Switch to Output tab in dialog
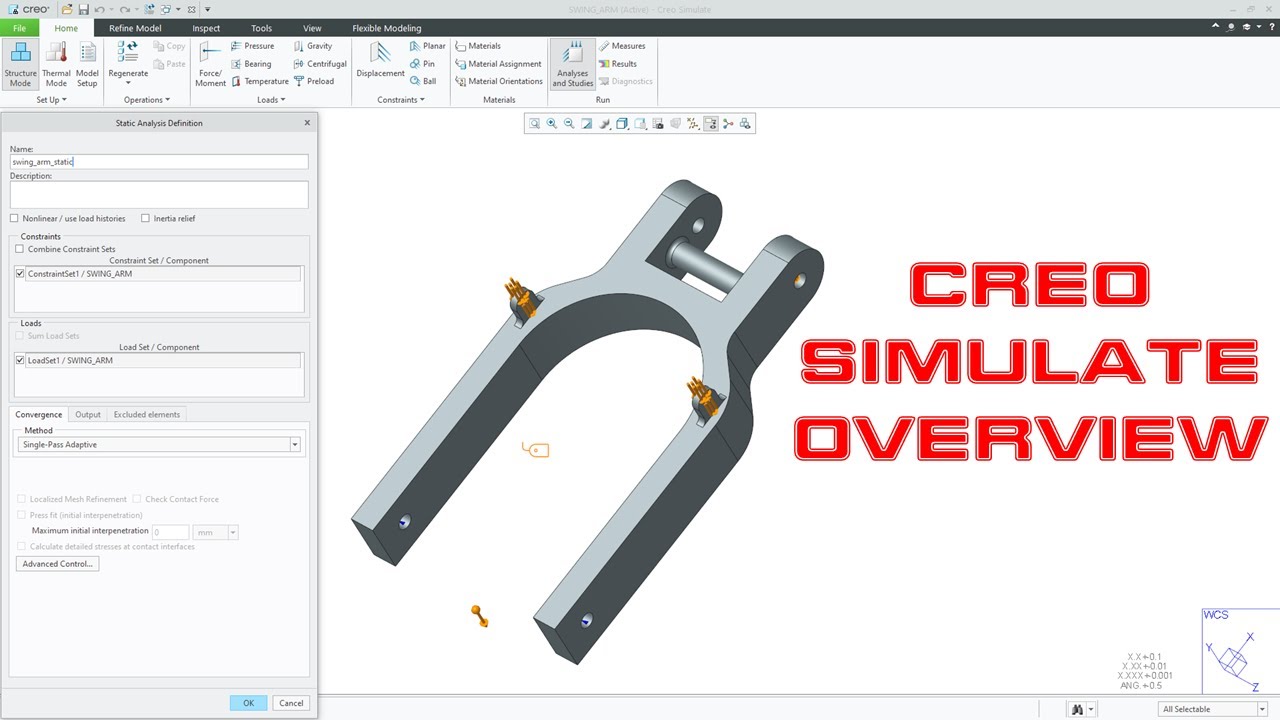1280x720 pixels. pyautogui.click(x=88, y=414)
